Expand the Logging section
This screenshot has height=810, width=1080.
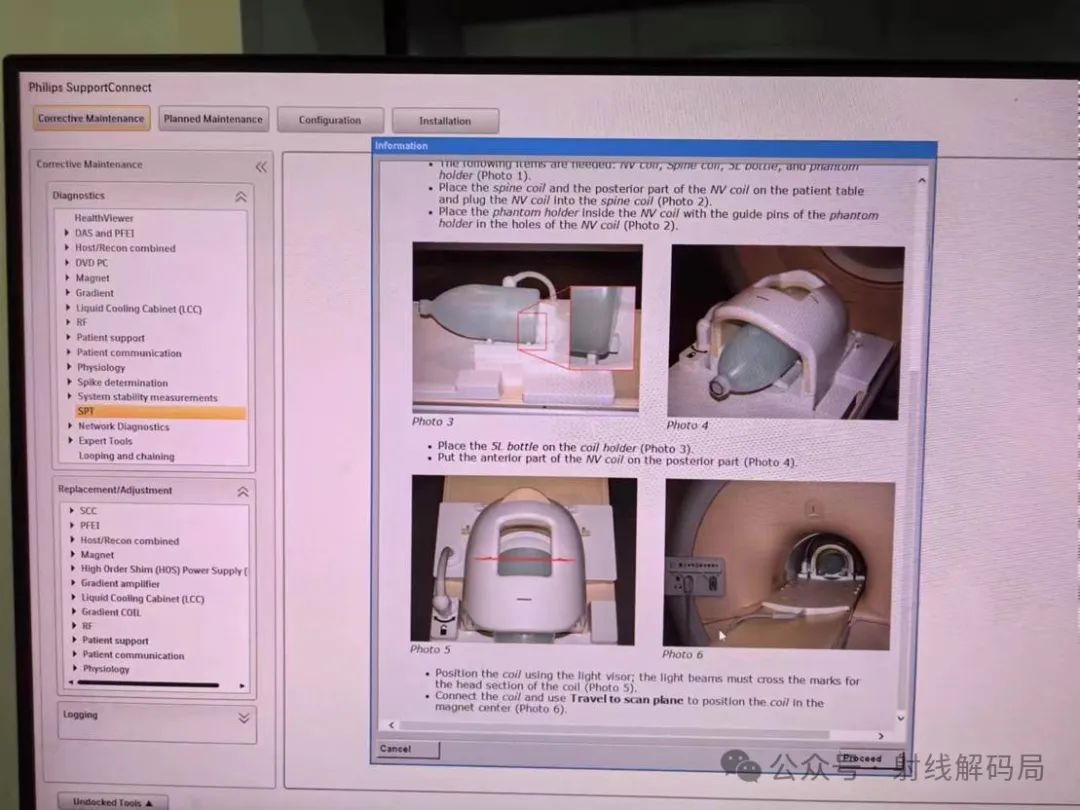pos(243,718)
